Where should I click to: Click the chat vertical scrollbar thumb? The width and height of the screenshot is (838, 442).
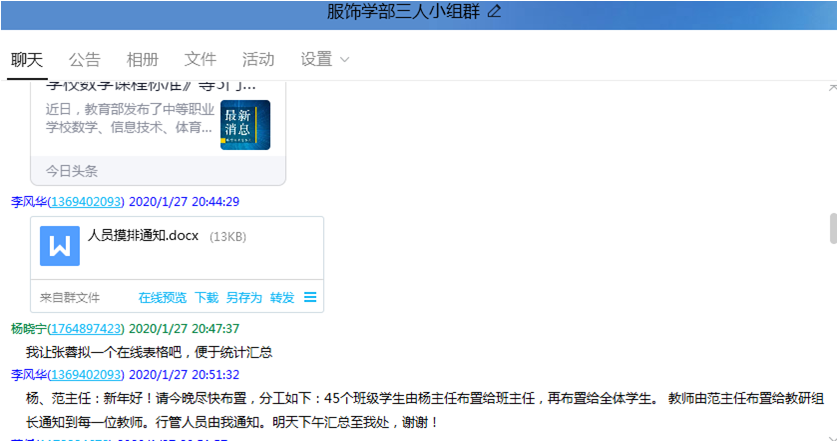tap(833, 228)
